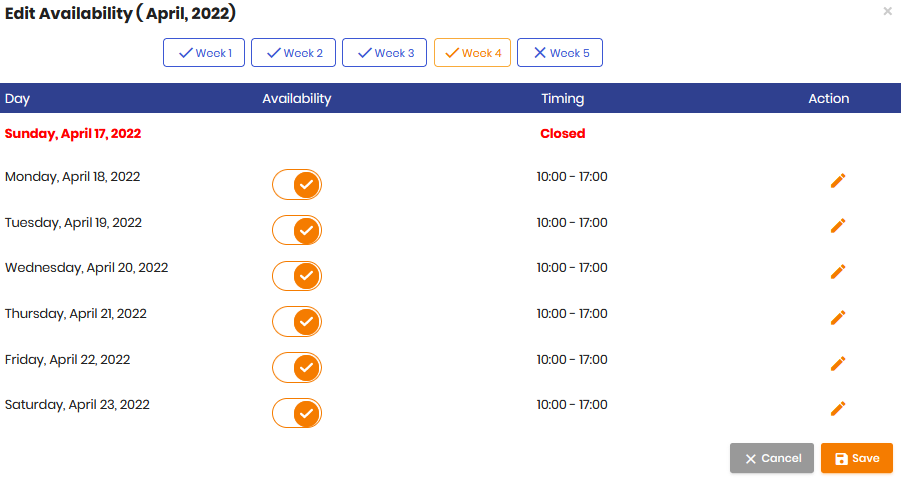This screenshot has width=901, height=481.
Task: Close the Edit Availability dialog
Action: pyautogui.click(x=887, y=11)
